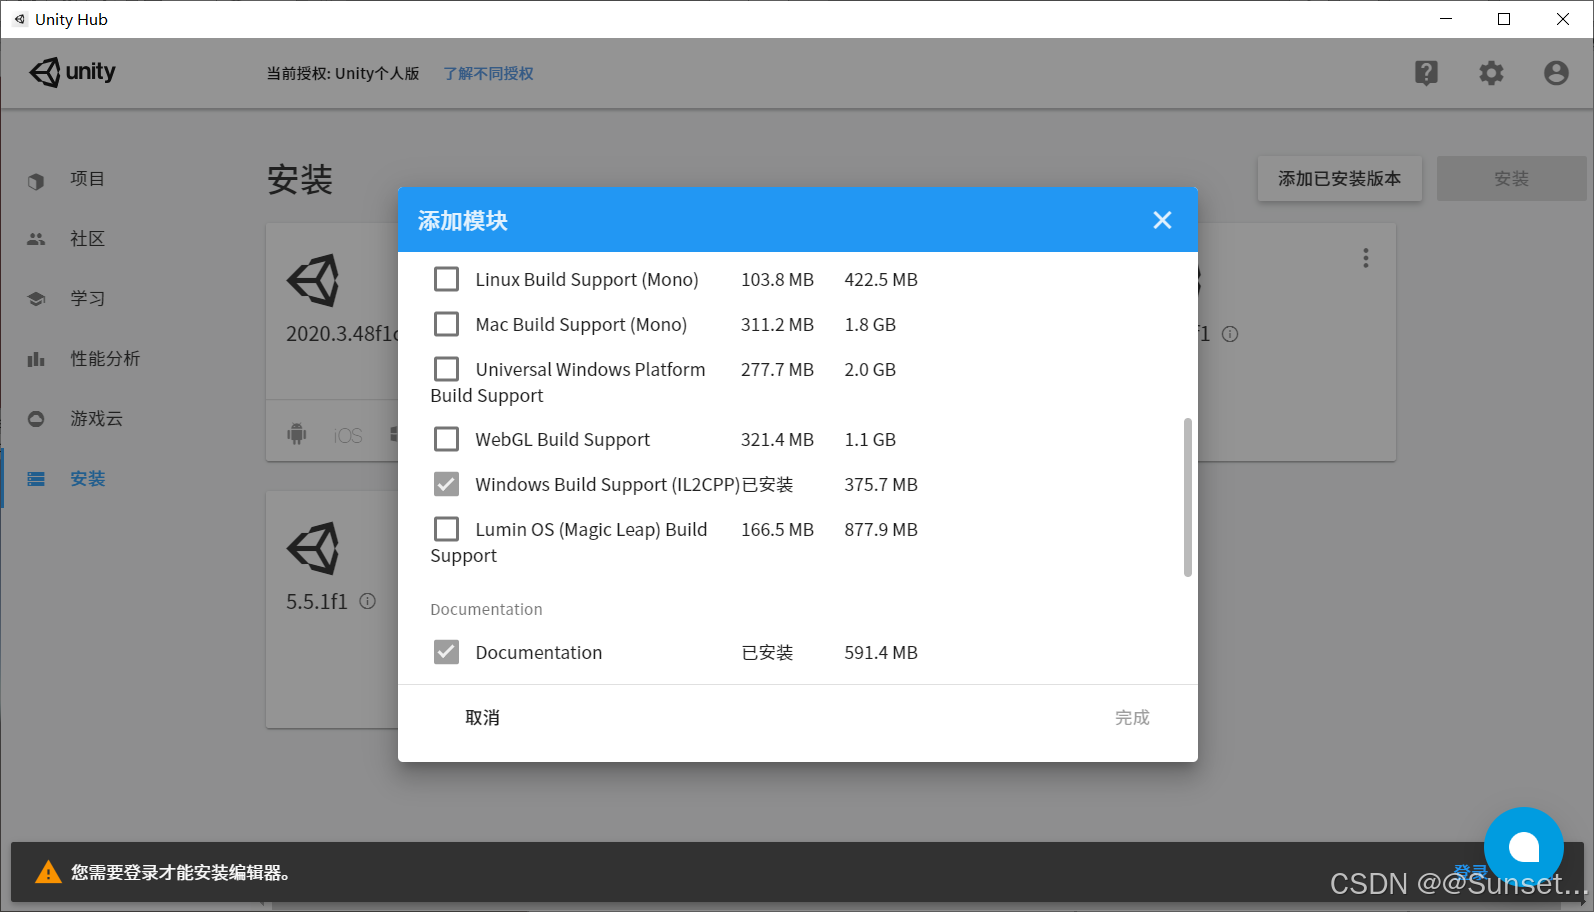
Task: Click the 项目 cube icon in sidebar
Action: 36,181
